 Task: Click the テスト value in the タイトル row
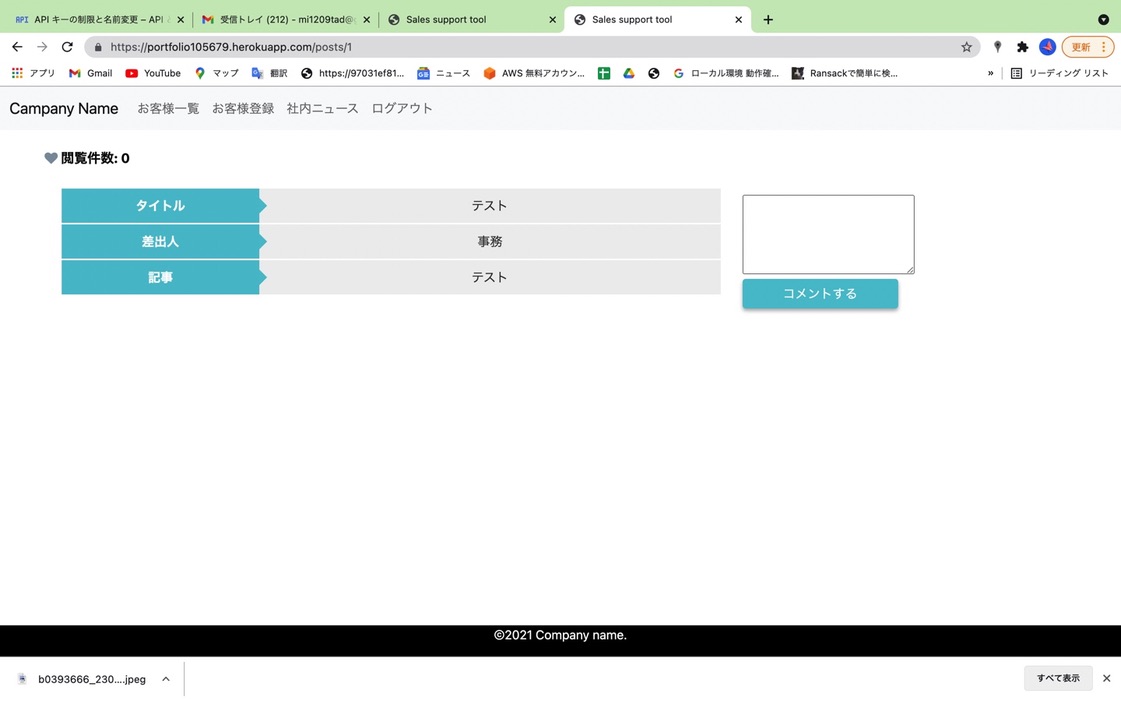(x=490, y=206)
